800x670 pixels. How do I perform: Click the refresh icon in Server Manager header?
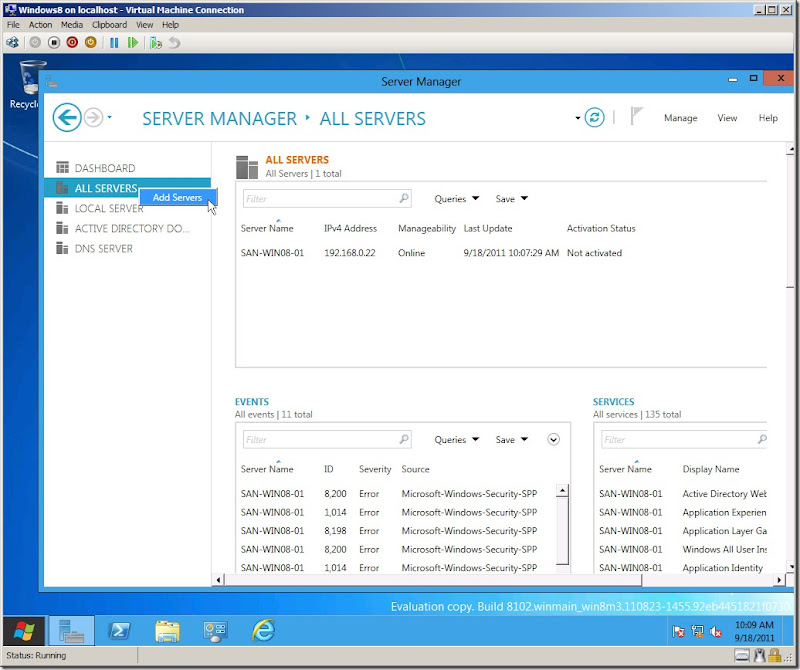(x=595, y=118)
